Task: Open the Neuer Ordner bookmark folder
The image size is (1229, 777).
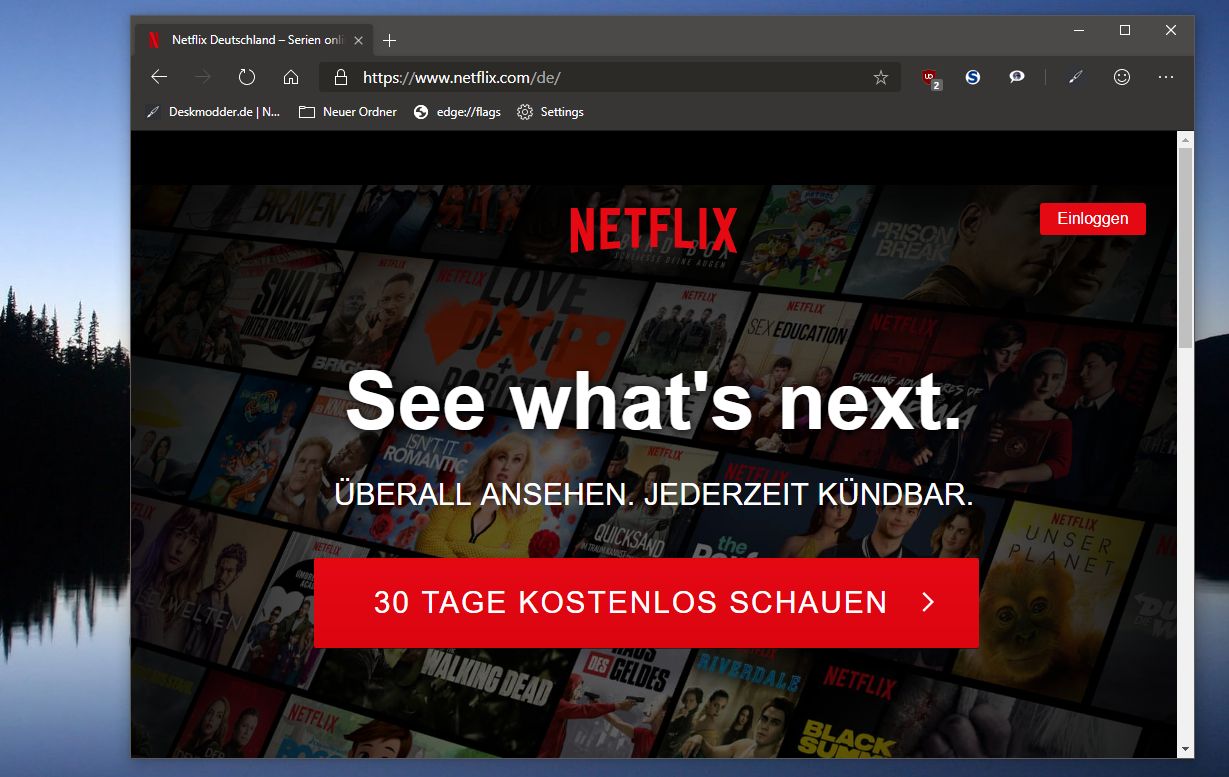Action: [x=348, y=112]
